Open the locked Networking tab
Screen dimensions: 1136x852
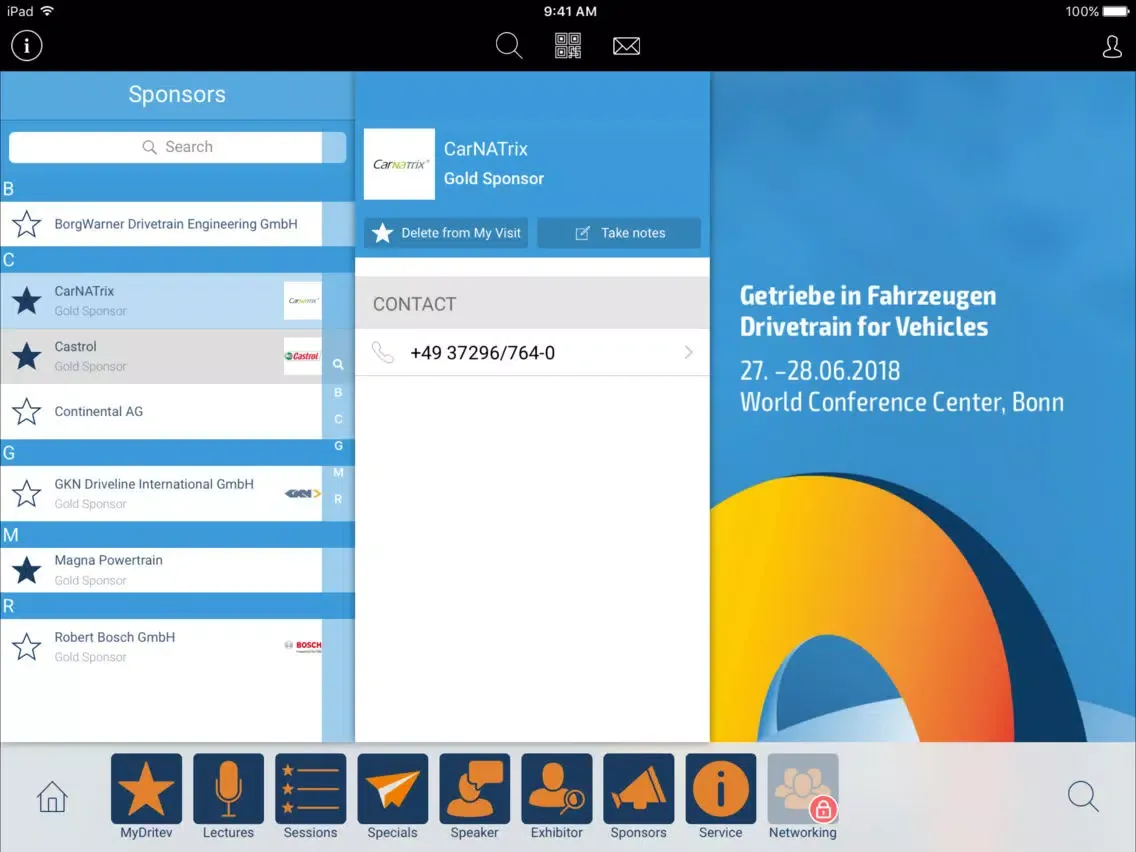(803, 797)
